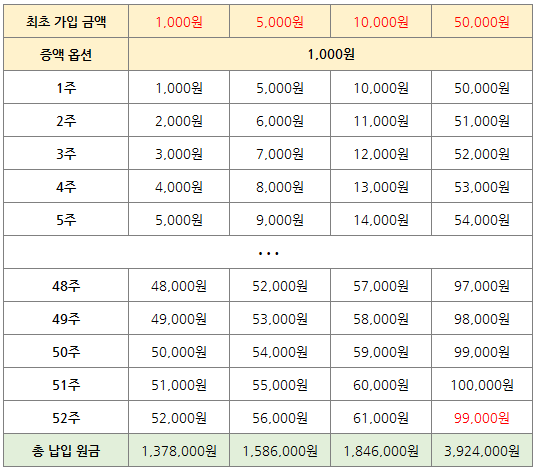Click 100,000원 in the 51주 row
Screen dimensions: 535x469
tap(482, 384)
